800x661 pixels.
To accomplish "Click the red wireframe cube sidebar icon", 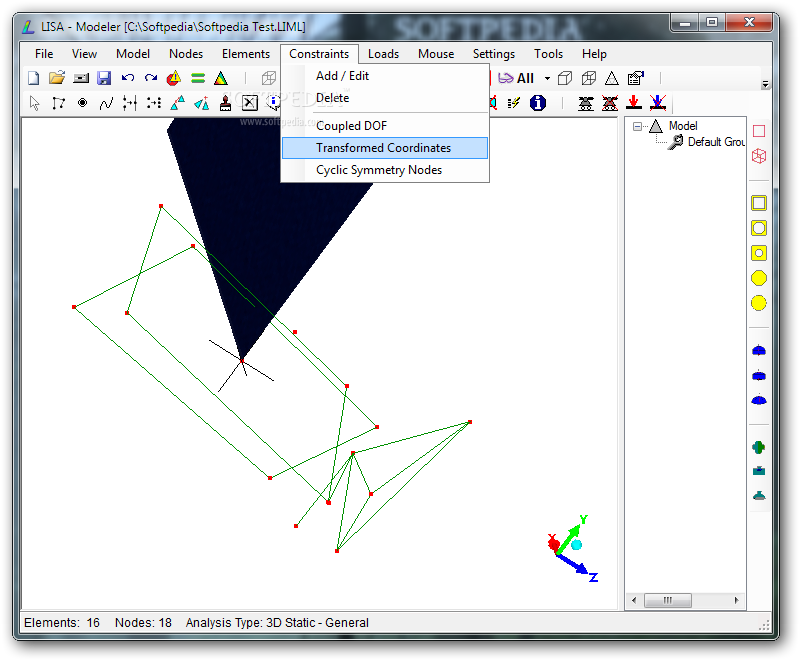I will [x=759, y=156].
